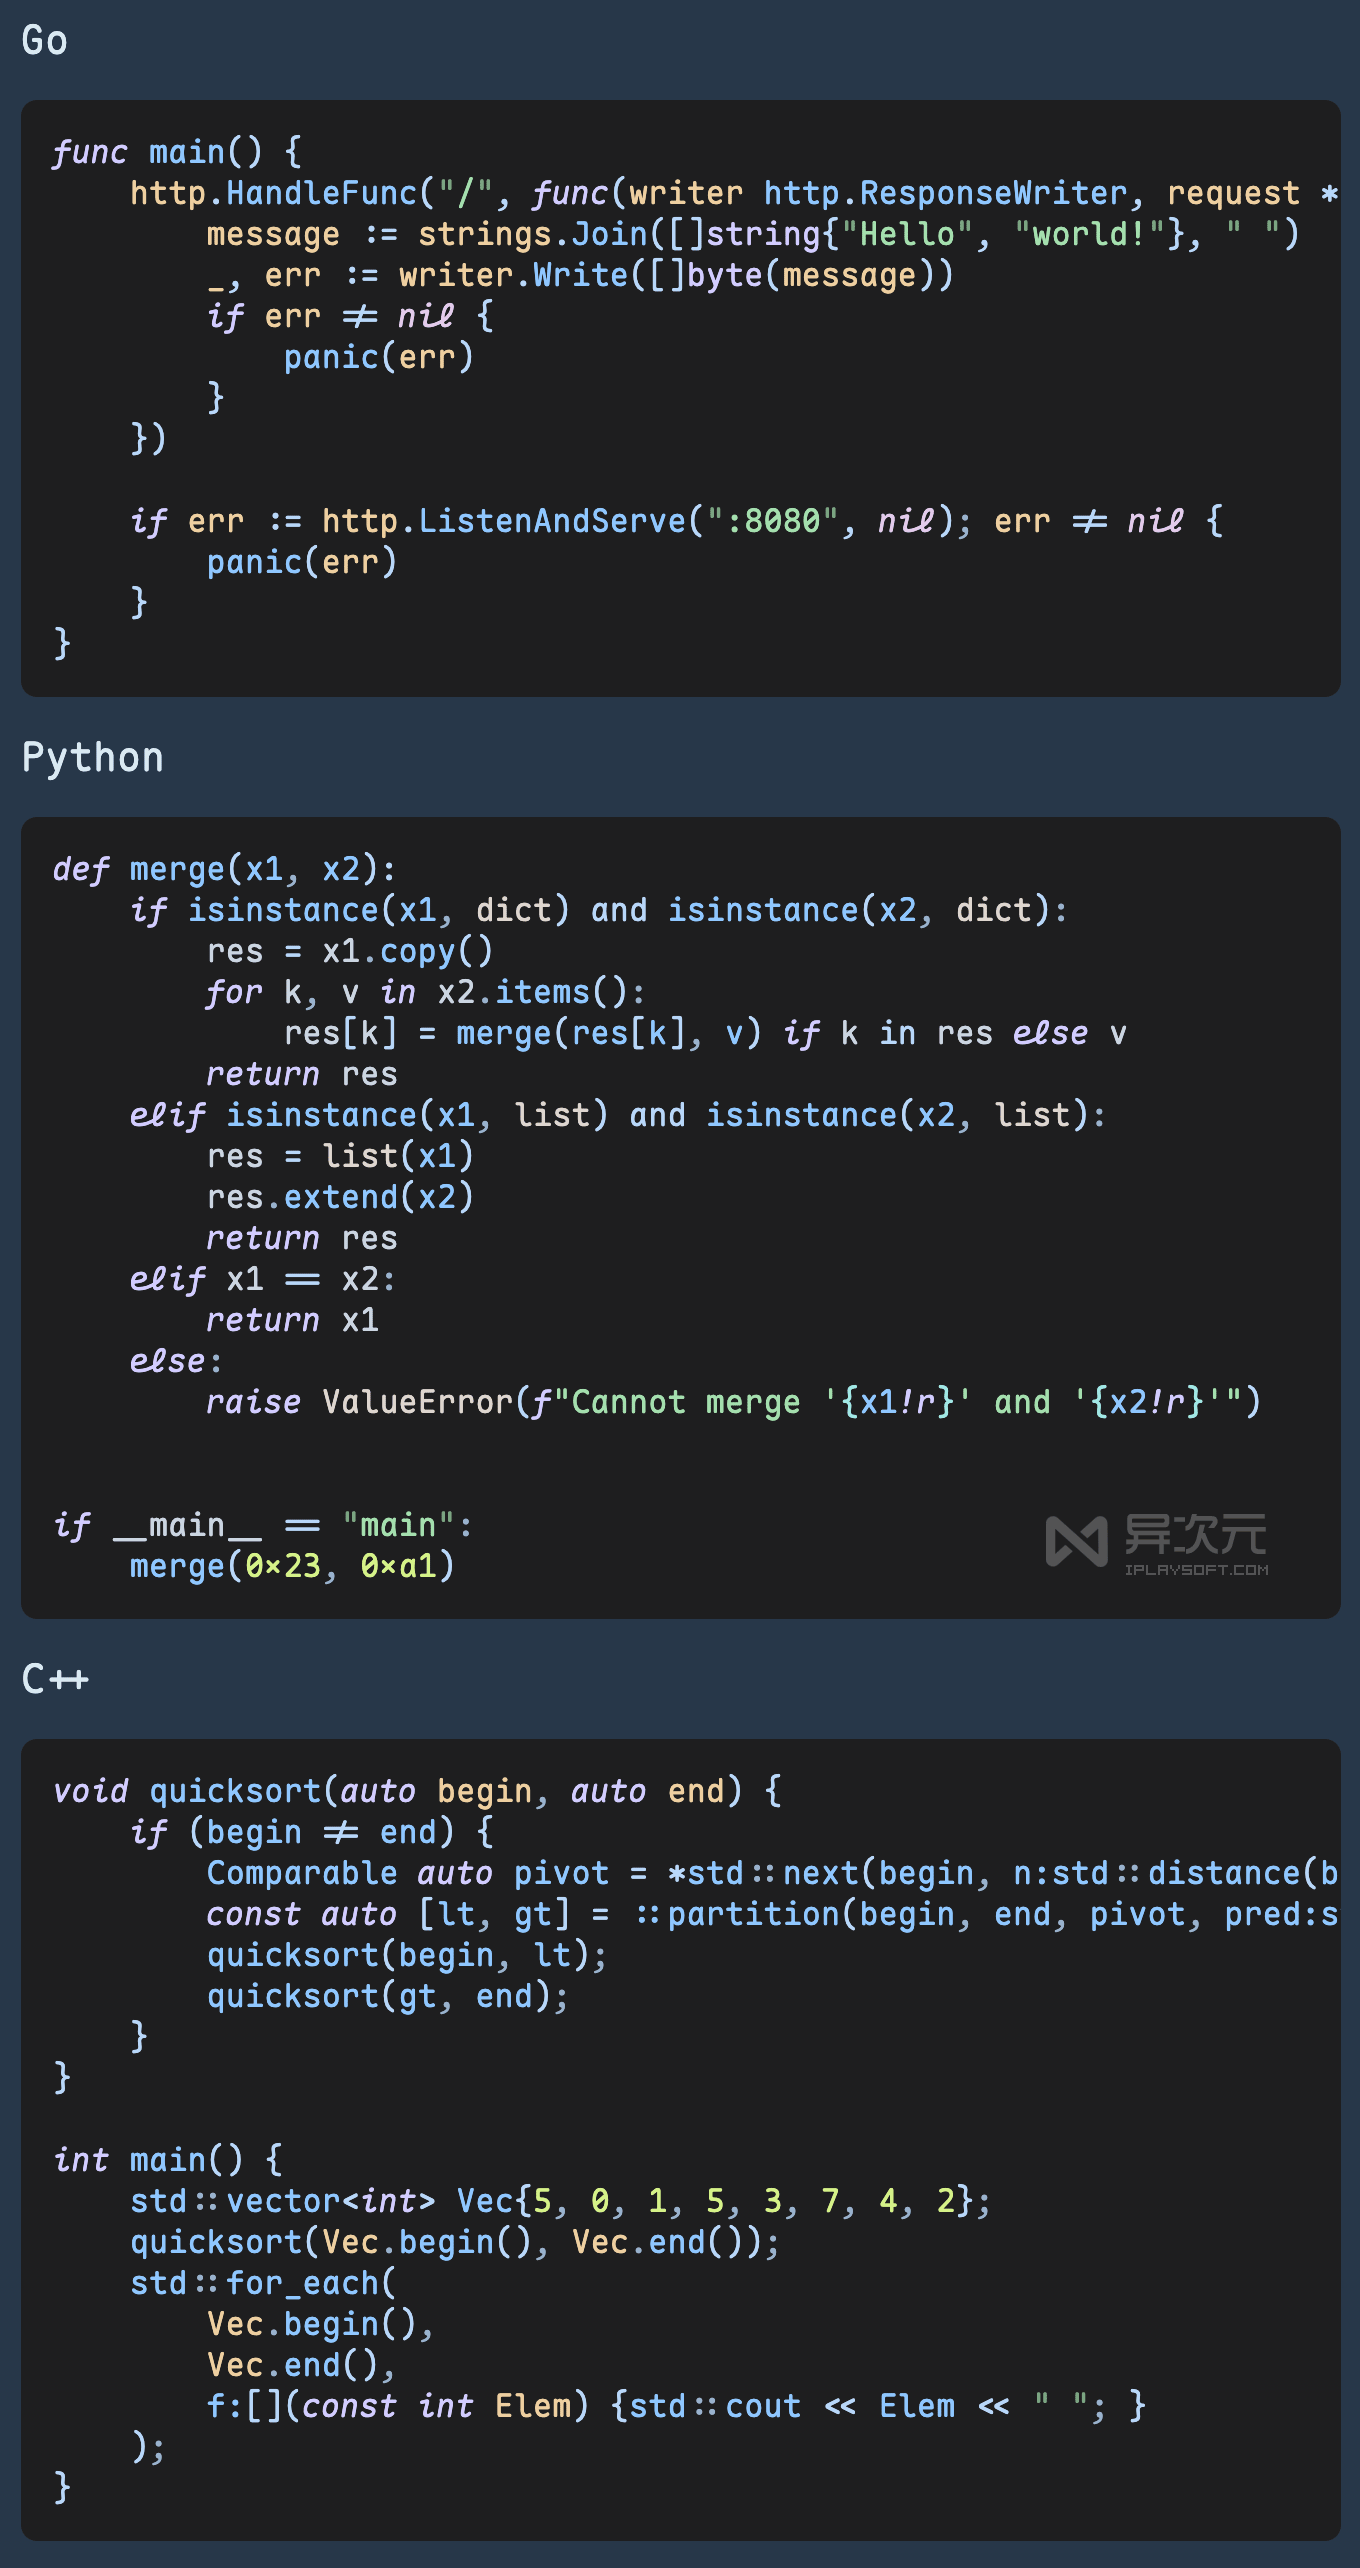Click std::cout in the lambda body
The width and height of the screenshot is (1360, 2568).
point(715,2406)
